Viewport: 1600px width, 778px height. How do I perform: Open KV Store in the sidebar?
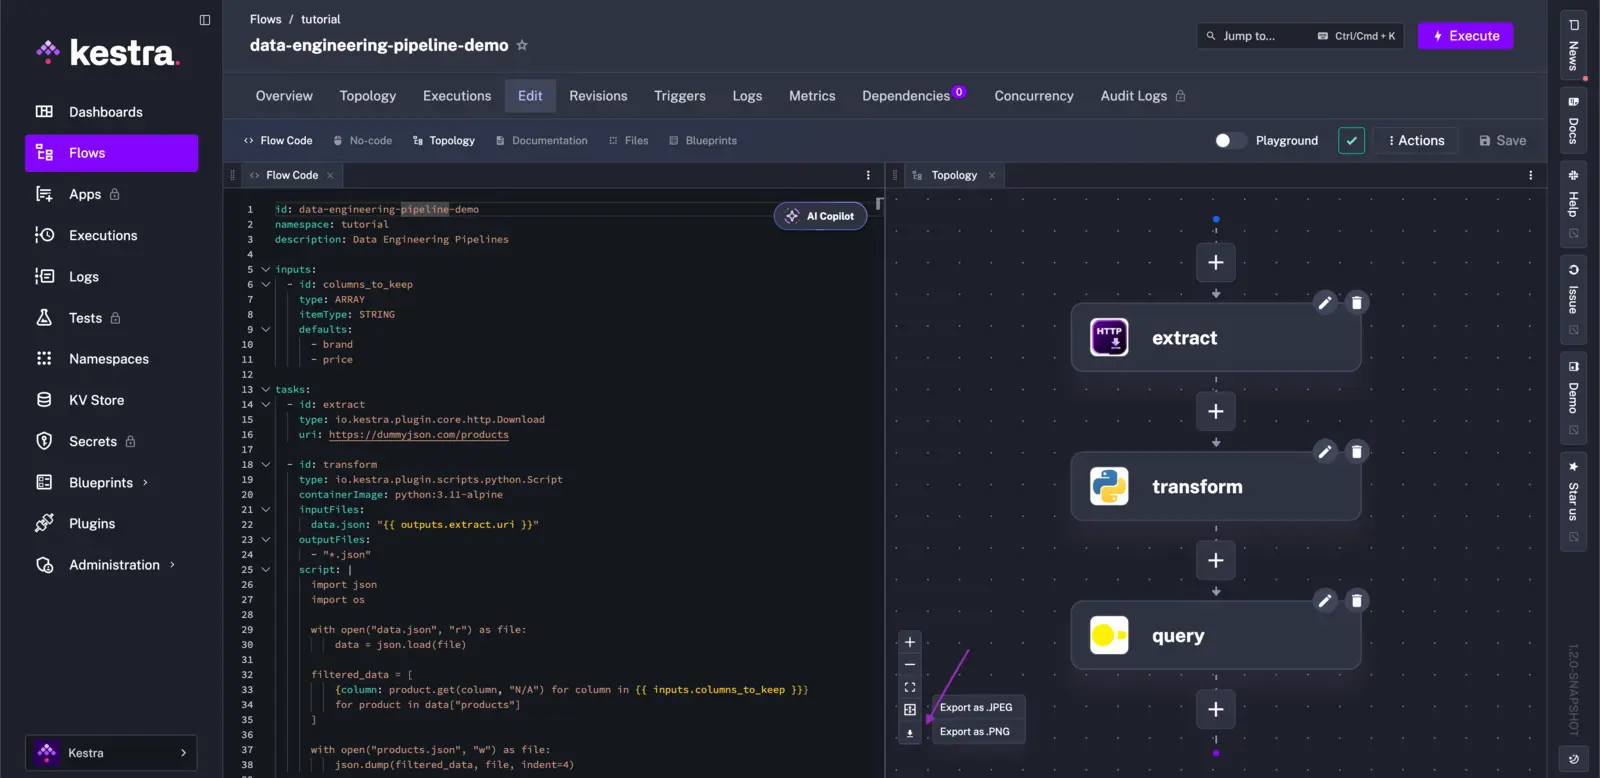coord(111,400)
